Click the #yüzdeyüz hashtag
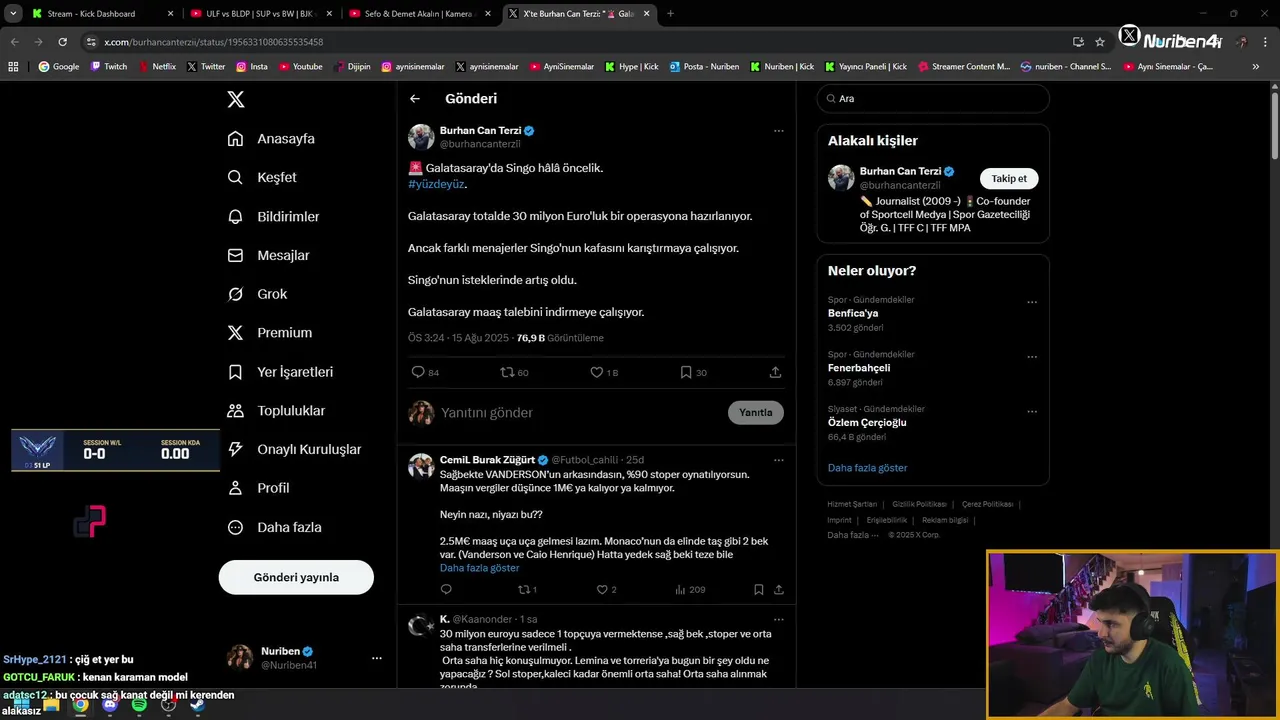 (x=436, y=184)
